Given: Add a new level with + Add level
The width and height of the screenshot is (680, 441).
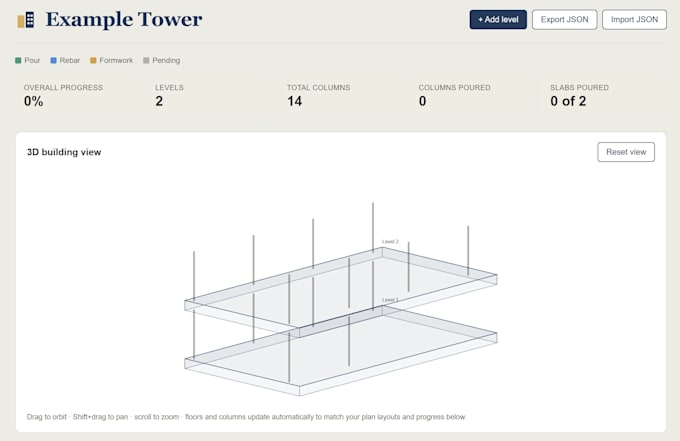Looking at the screenshot, I should click(x=498, y=20).
